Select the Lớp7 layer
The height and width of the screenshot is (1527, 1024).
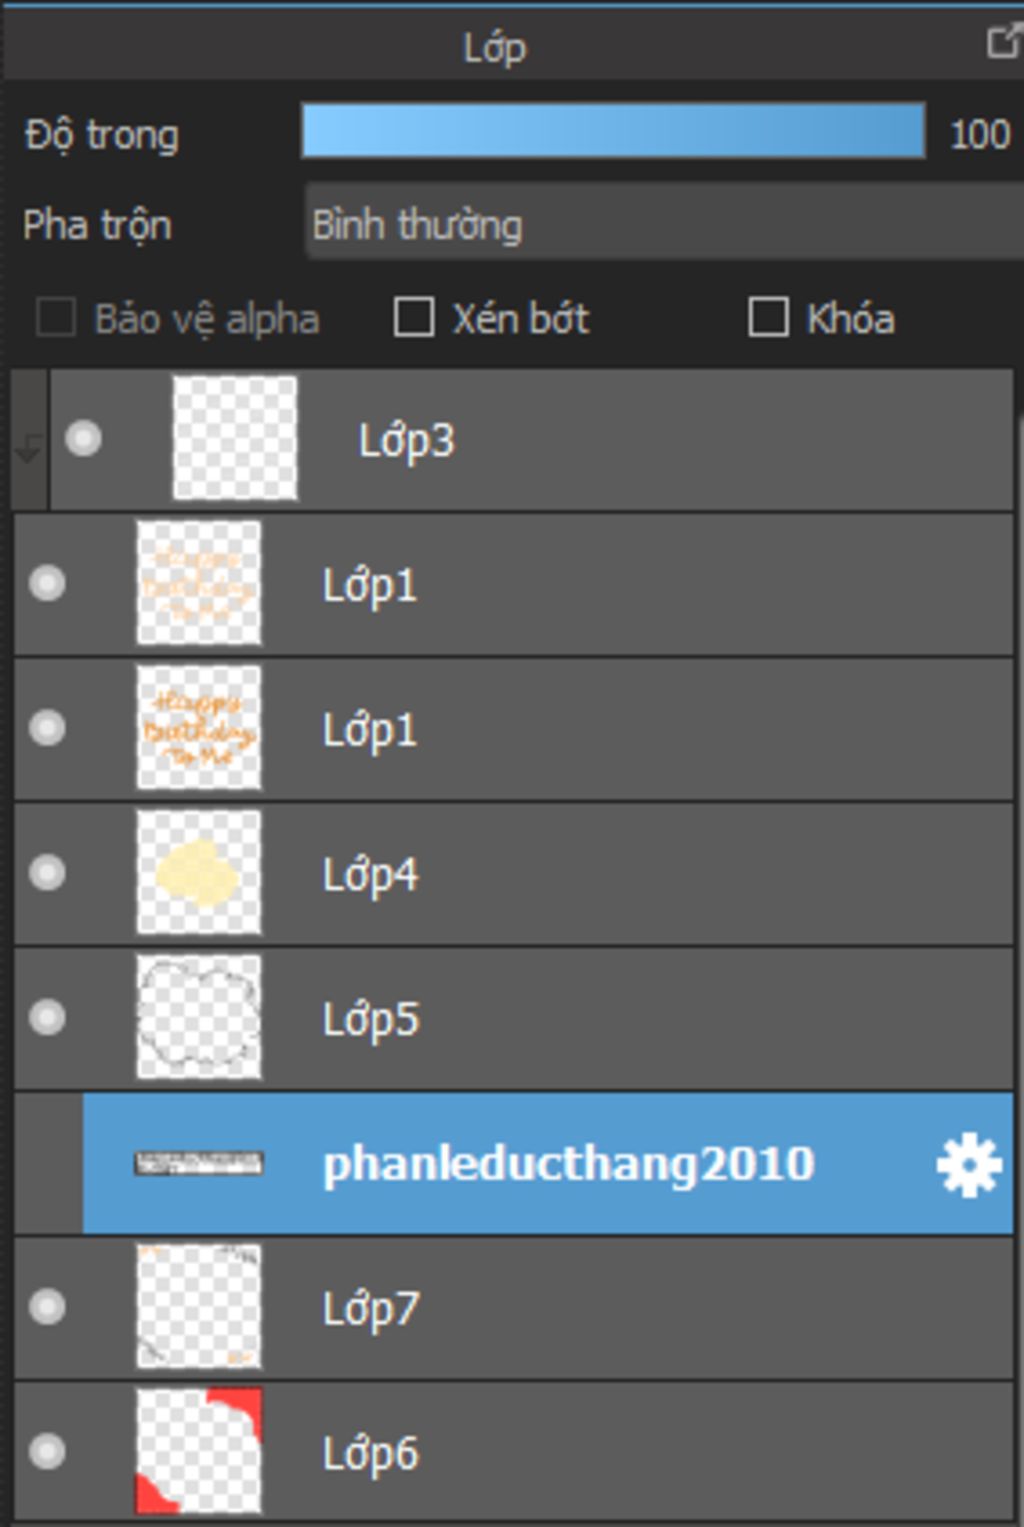tap(514, 1307)
